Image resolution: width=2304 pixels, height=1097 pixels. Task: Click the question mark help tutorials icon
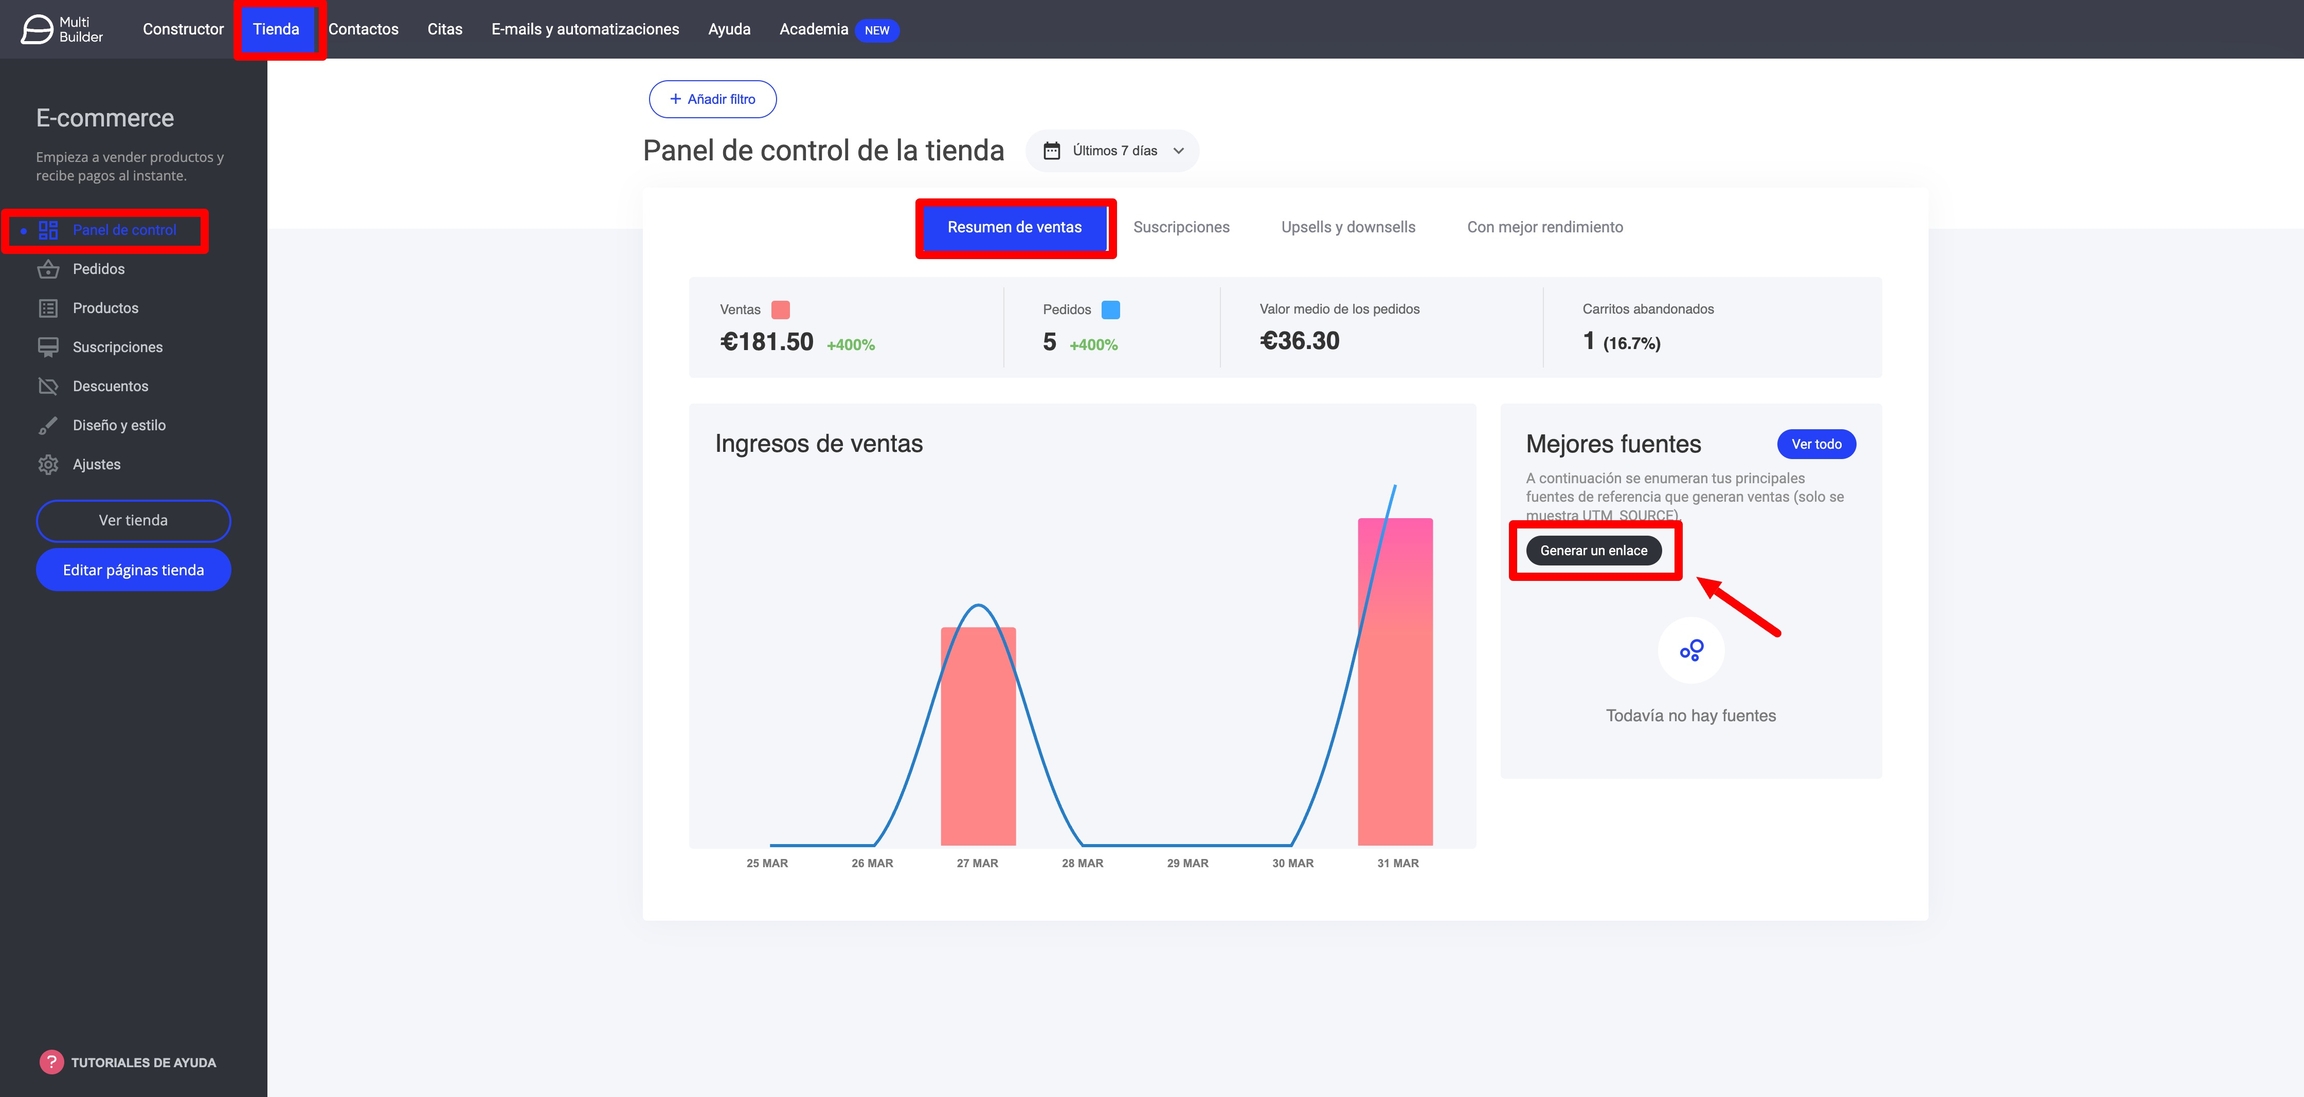point(51,1062)
